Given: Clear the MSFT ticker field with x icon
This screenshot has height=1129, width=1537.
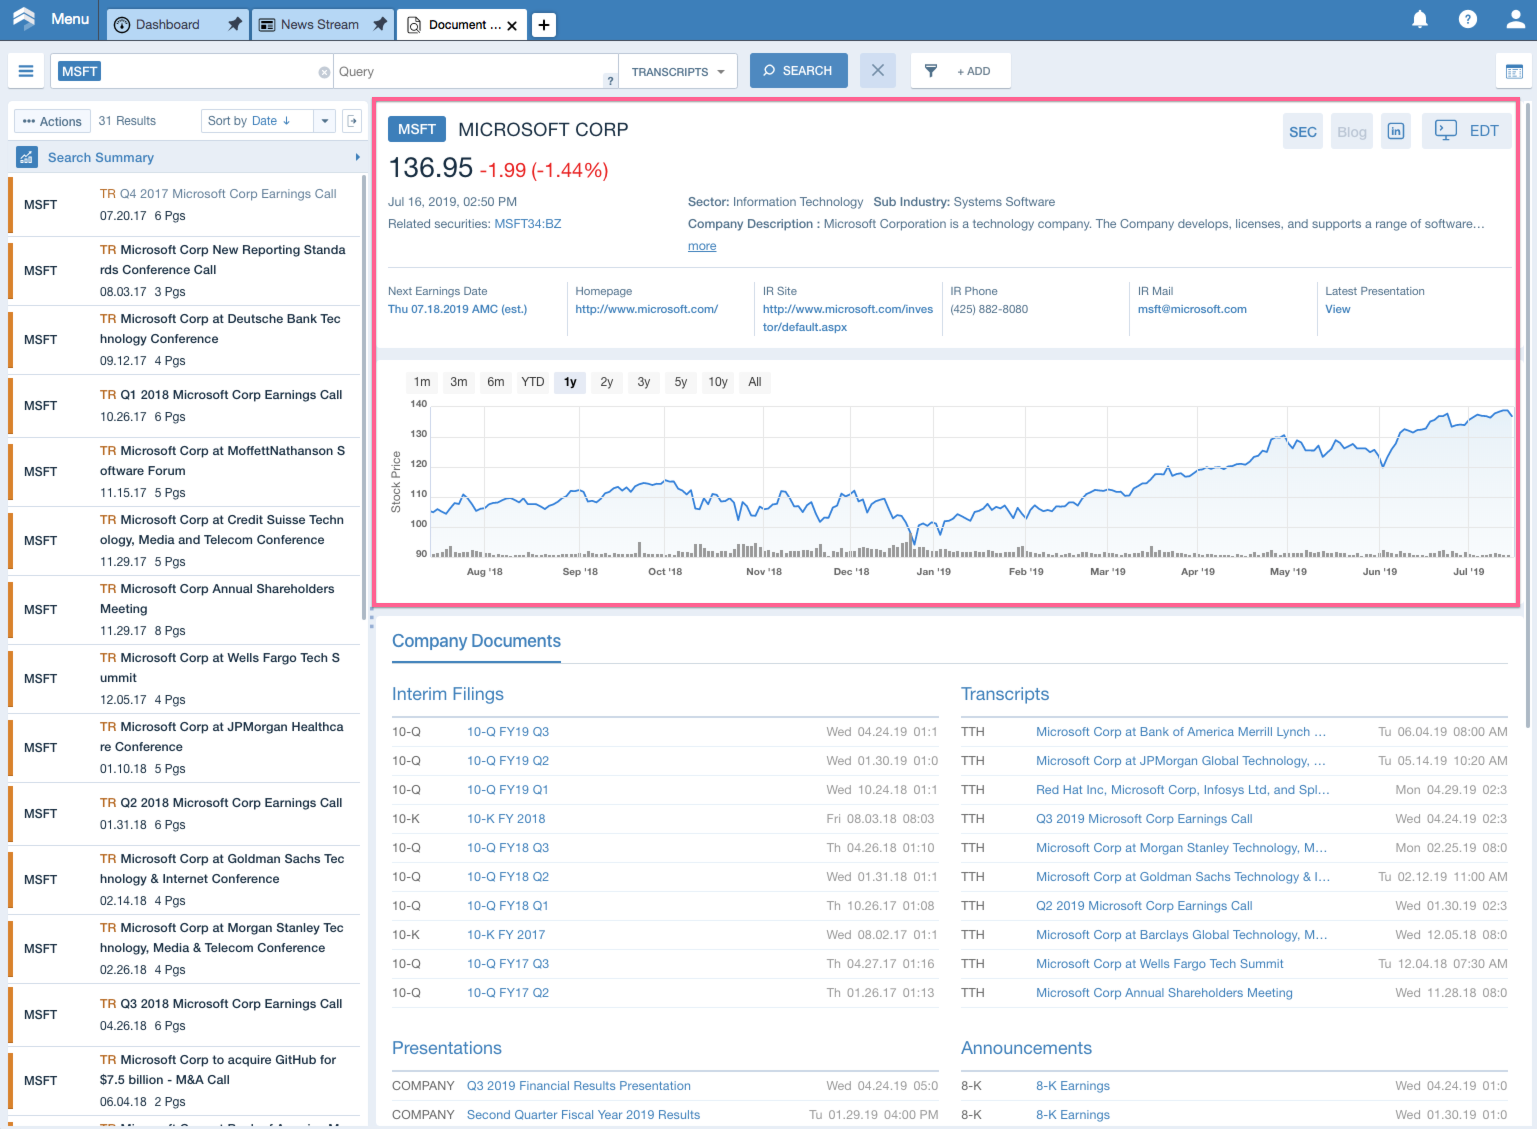Looking at the screenshot, I should click(324, 72).
